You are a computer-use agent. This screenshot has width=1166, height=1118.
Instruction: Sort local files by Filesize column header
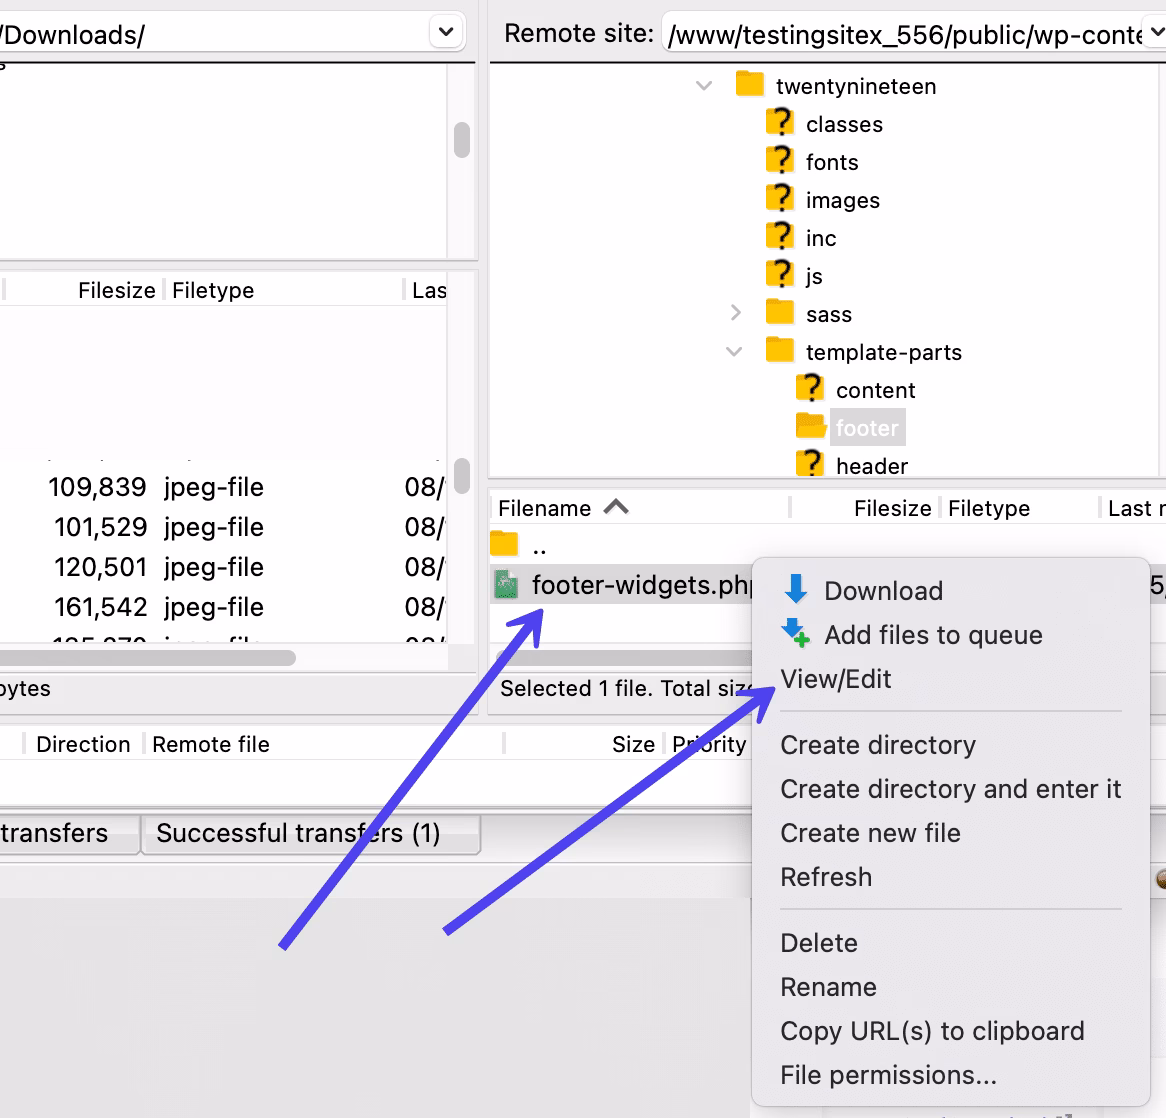(x=116, y=290)
